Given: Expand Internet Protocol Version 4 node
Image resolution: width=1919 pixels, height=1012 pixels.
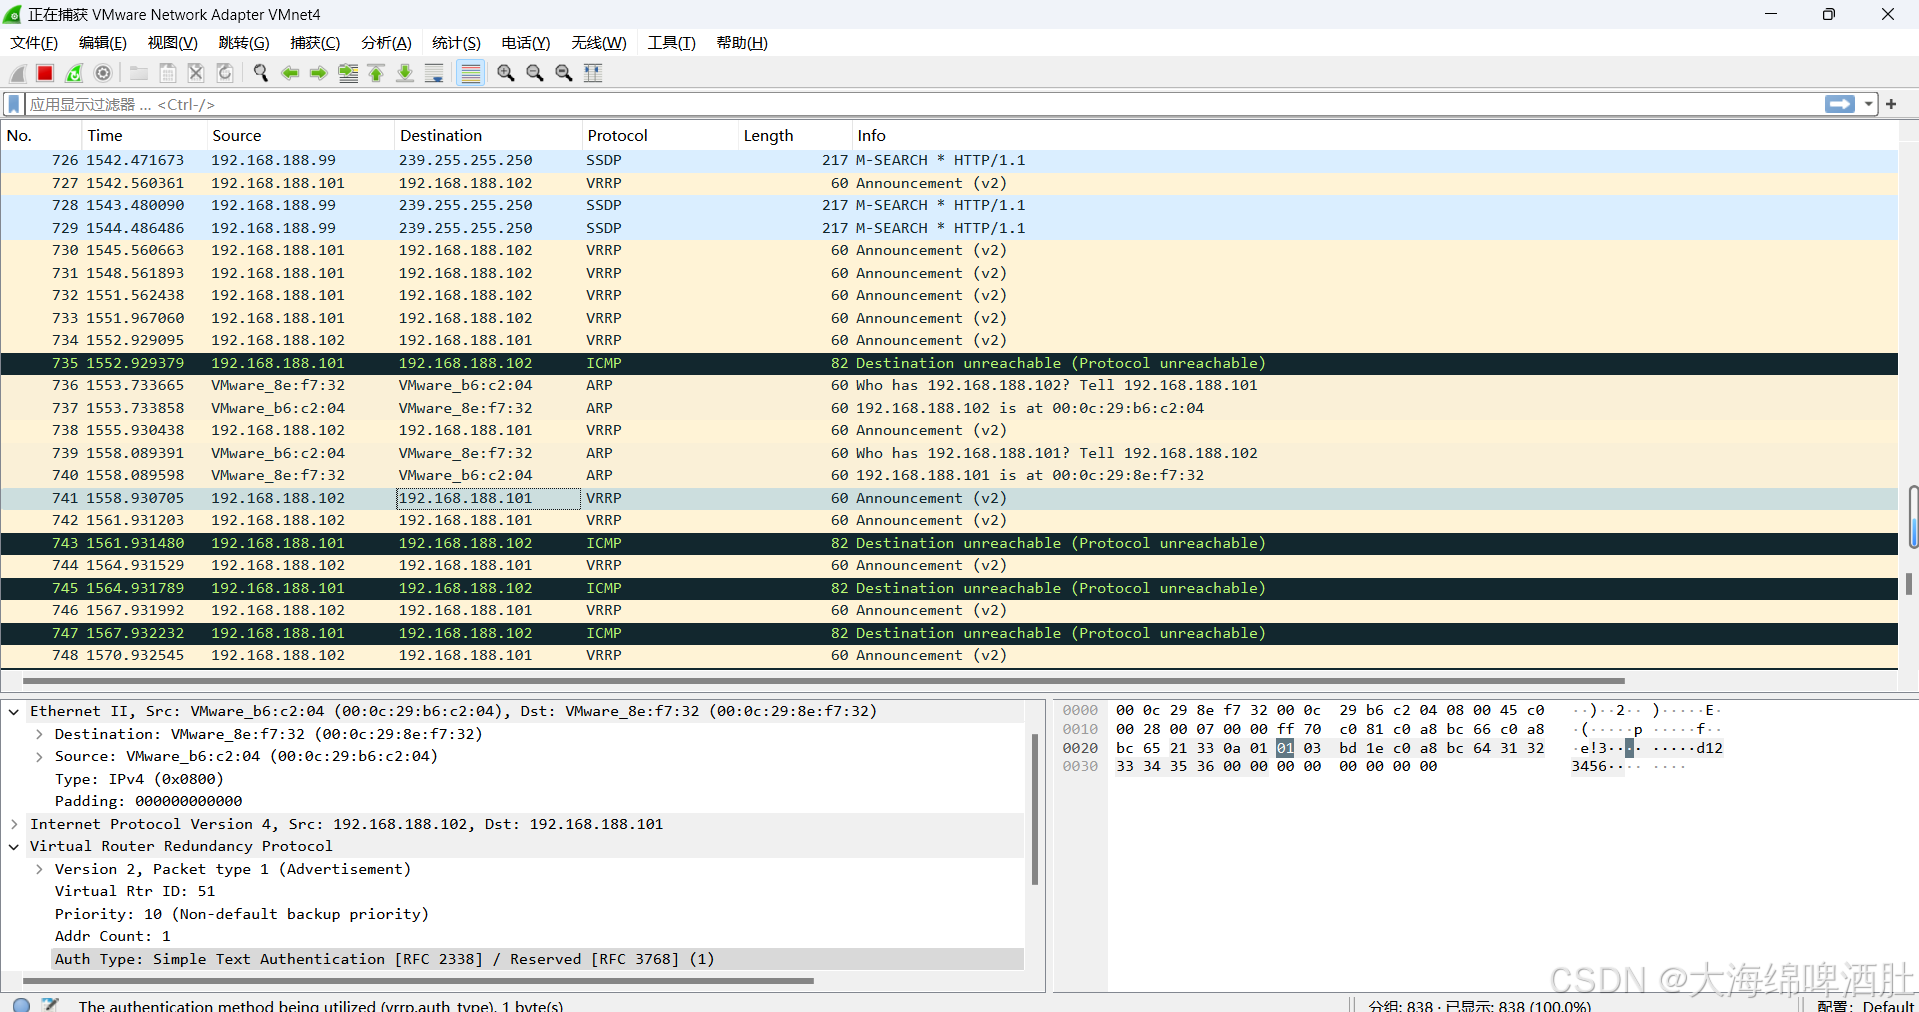Looking at the screenshot, I should (x=14, y=824).
